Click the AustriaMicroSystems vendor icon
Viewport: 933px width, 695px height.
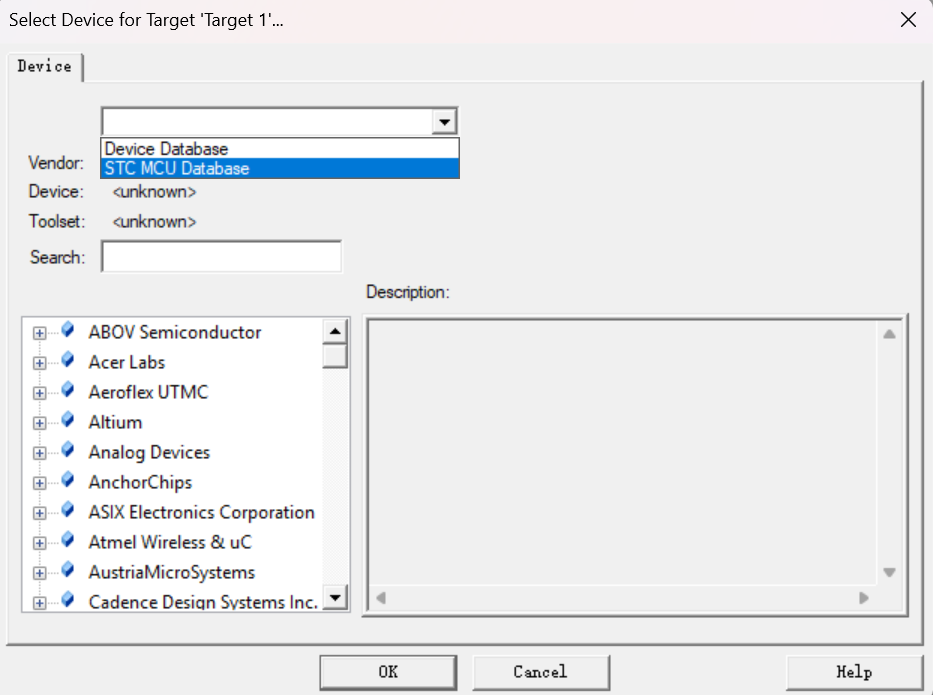pos(68,569)
